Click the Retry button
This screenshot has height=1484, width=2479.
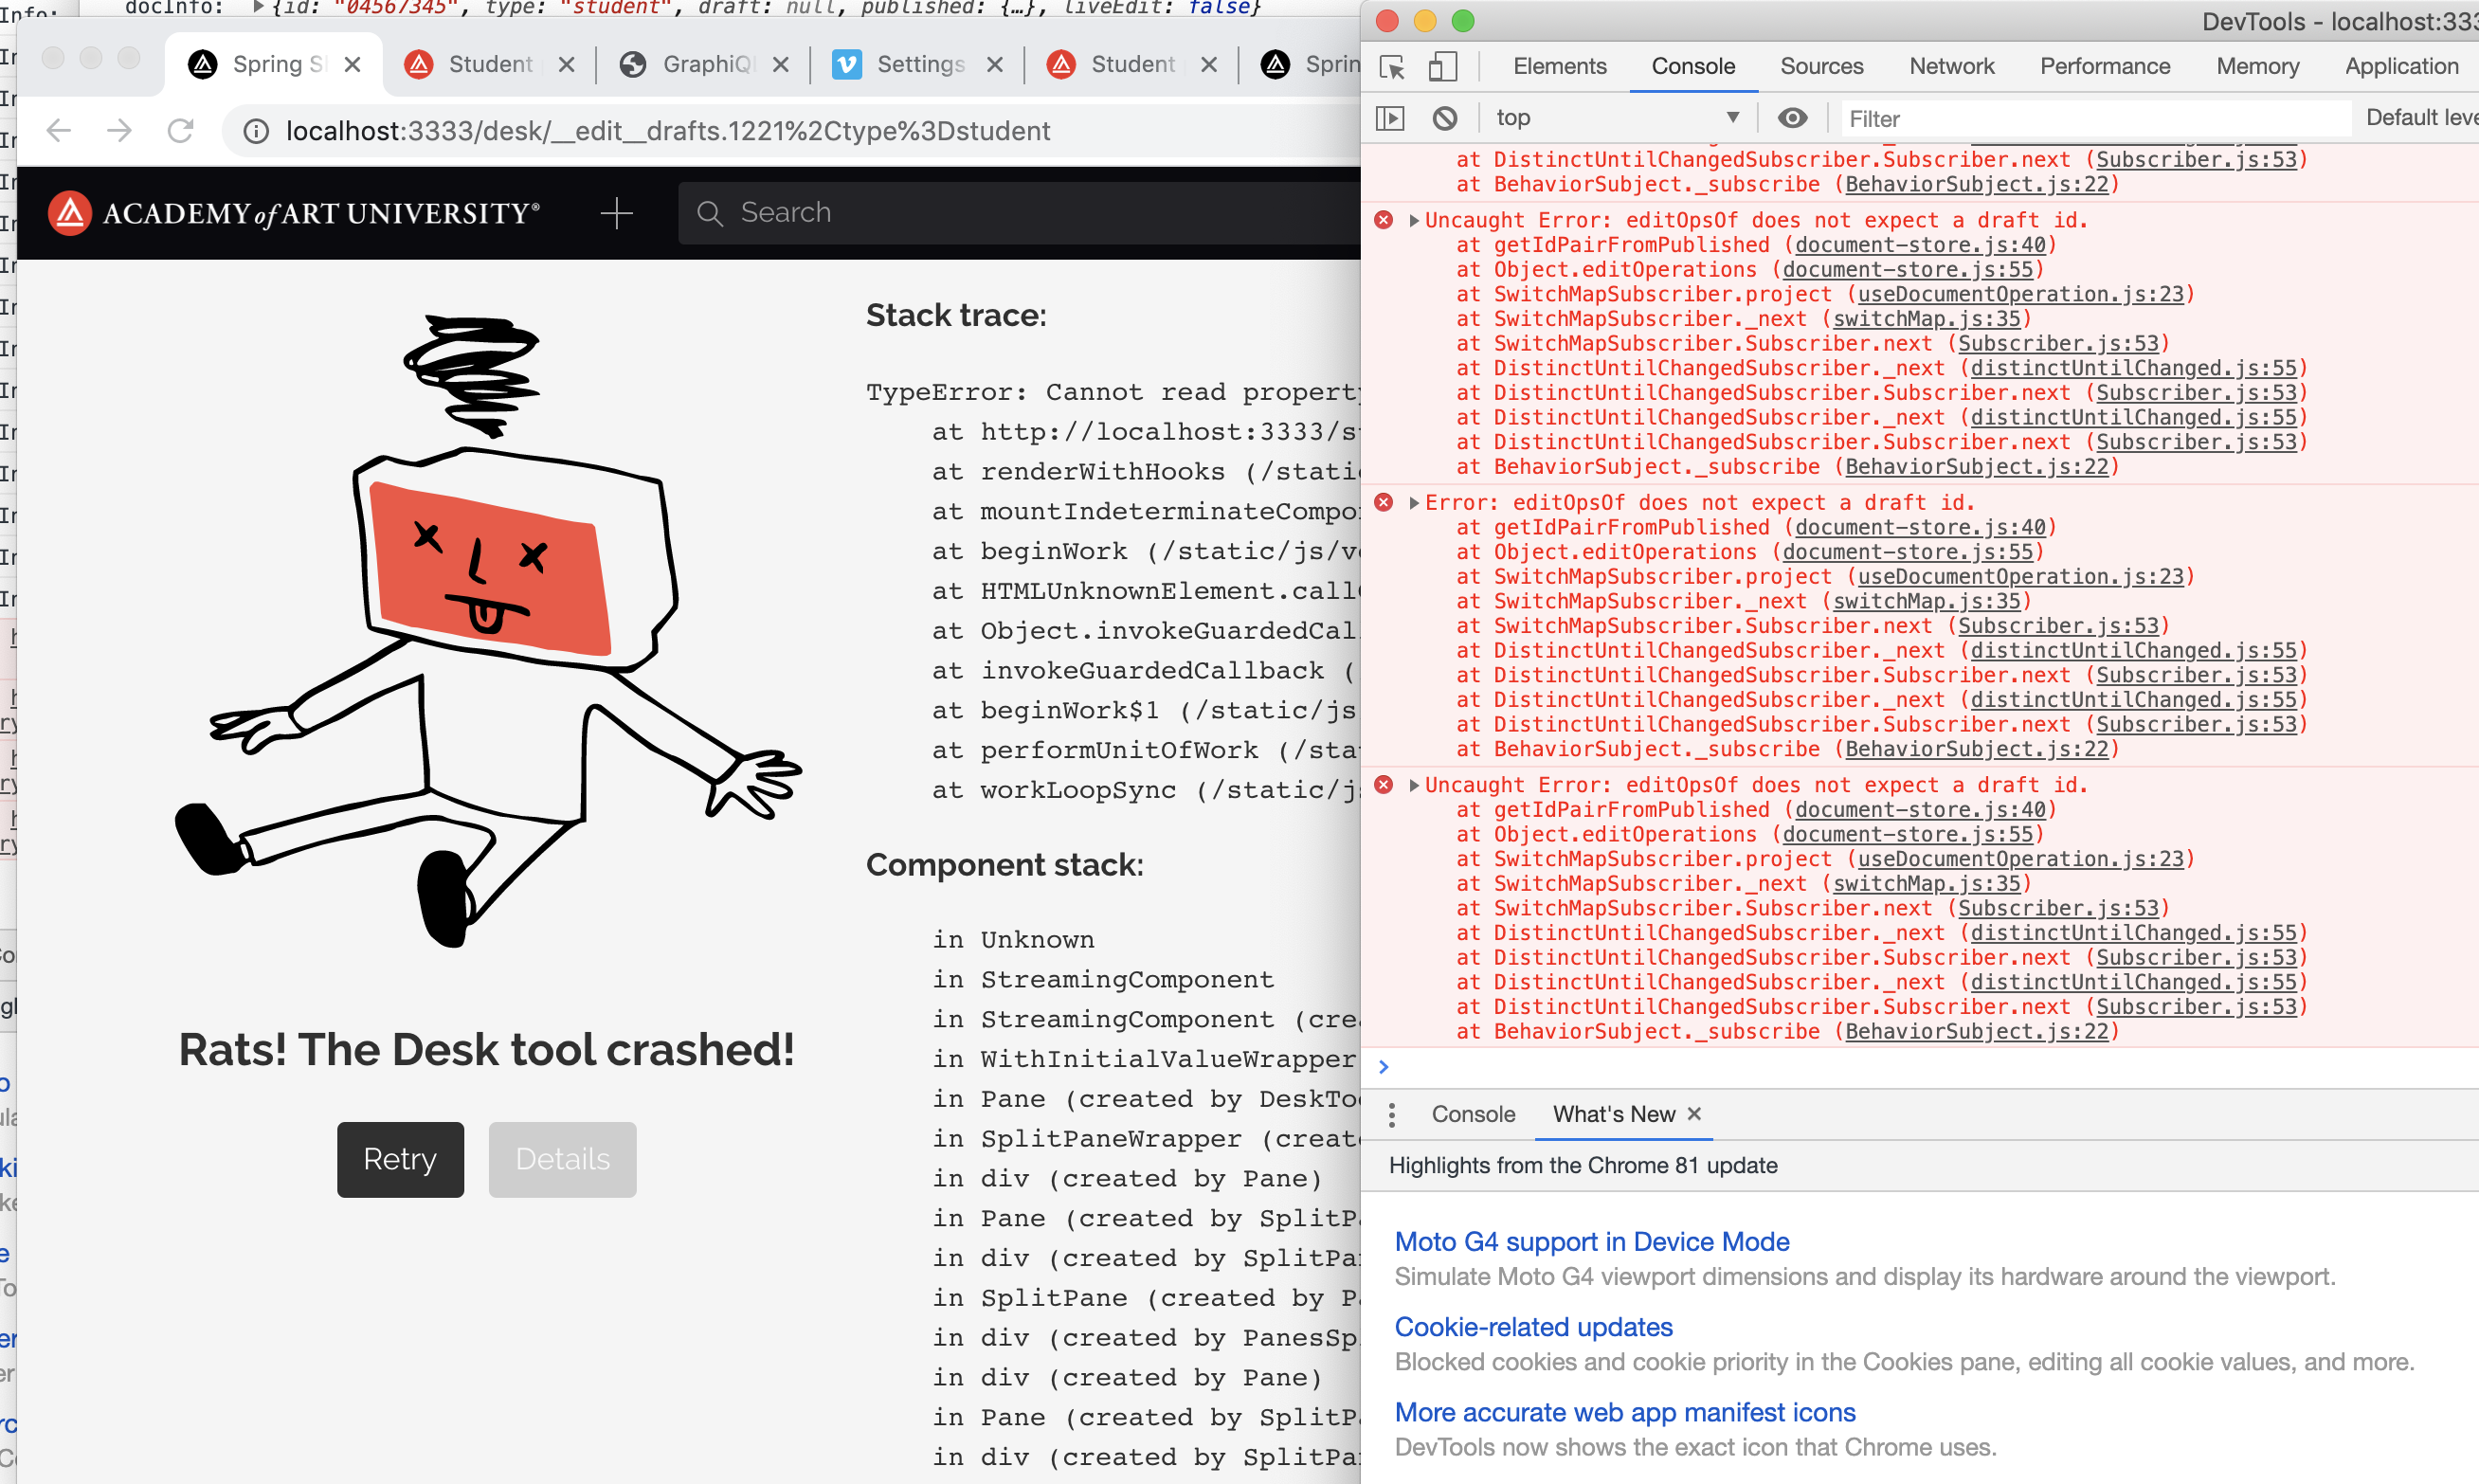tap(400, 1159)
